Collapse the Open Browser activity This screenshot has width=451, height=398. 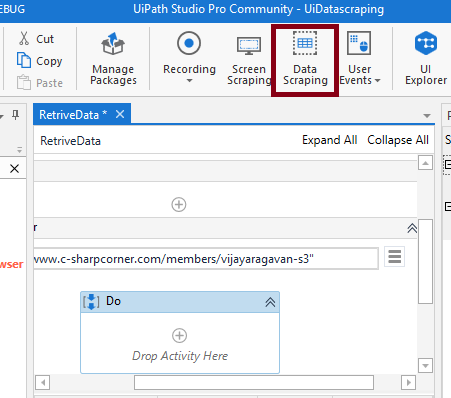(x=412, y=228)
